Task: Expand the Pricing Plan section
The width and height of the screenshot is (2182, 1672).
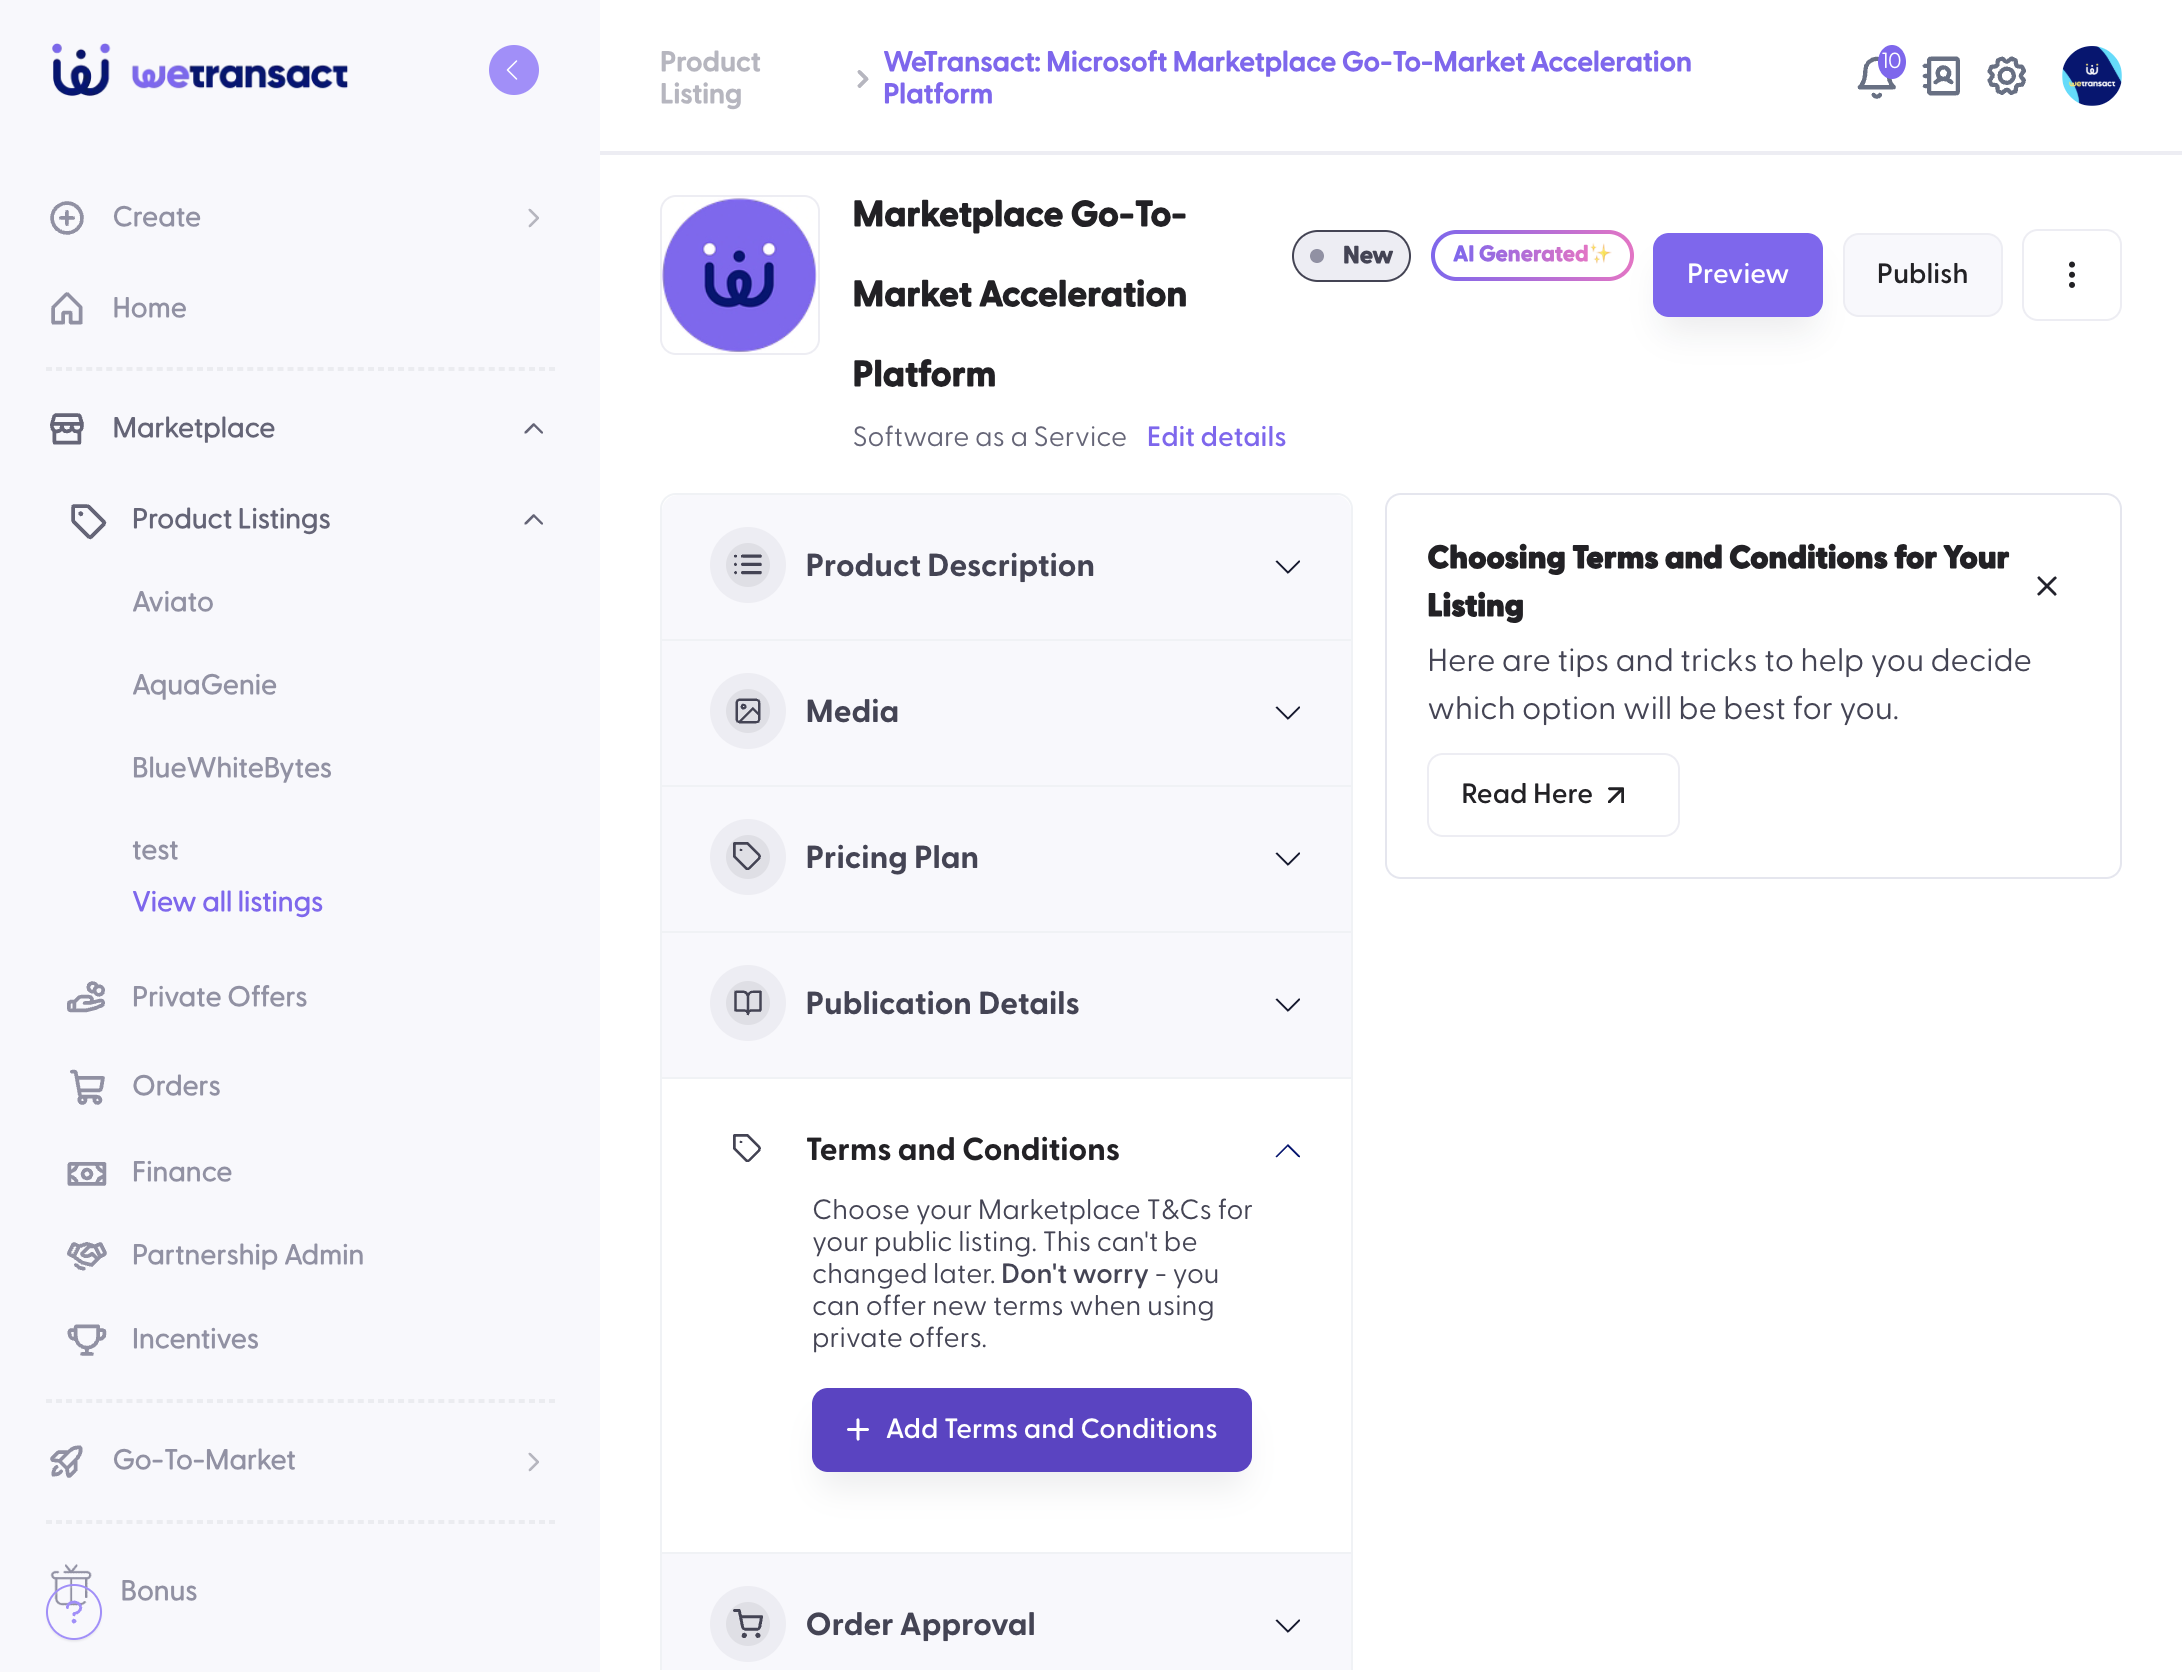Action: pyautogui.click(x=1006, y=858)
